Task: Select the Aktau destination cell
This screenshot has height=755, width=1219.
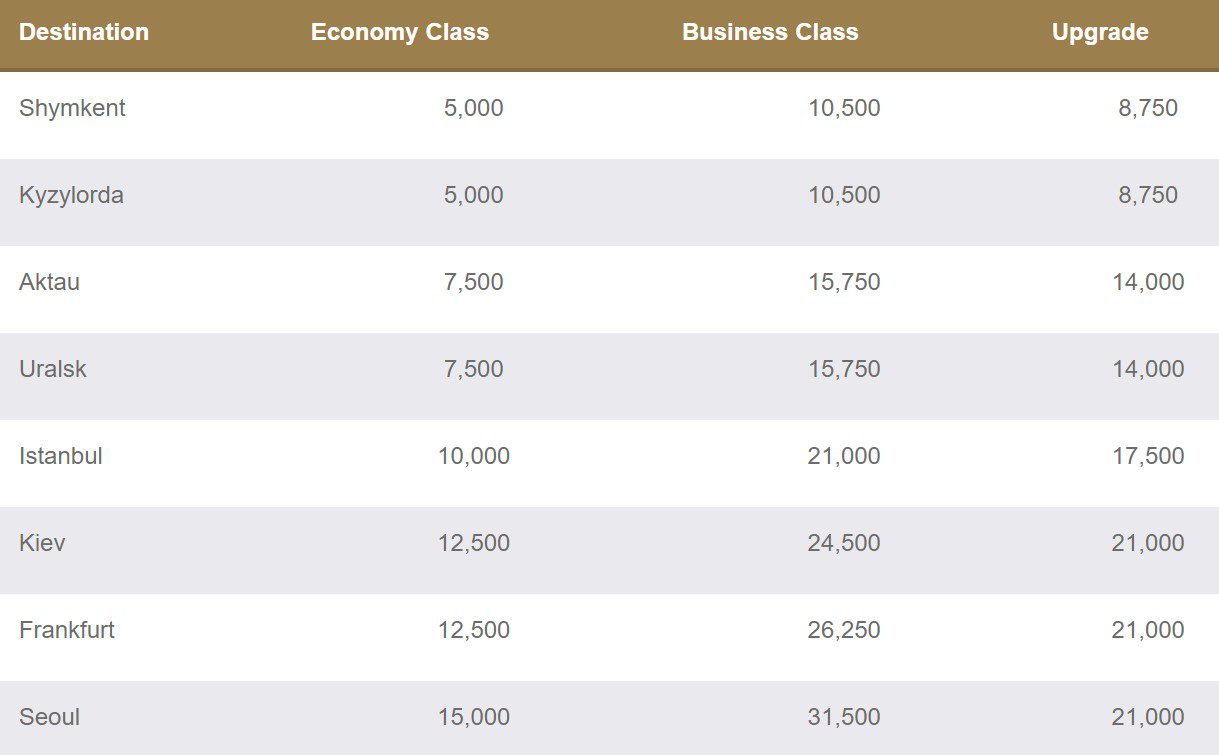Action: pyautogui.click(x=49, y=282)
